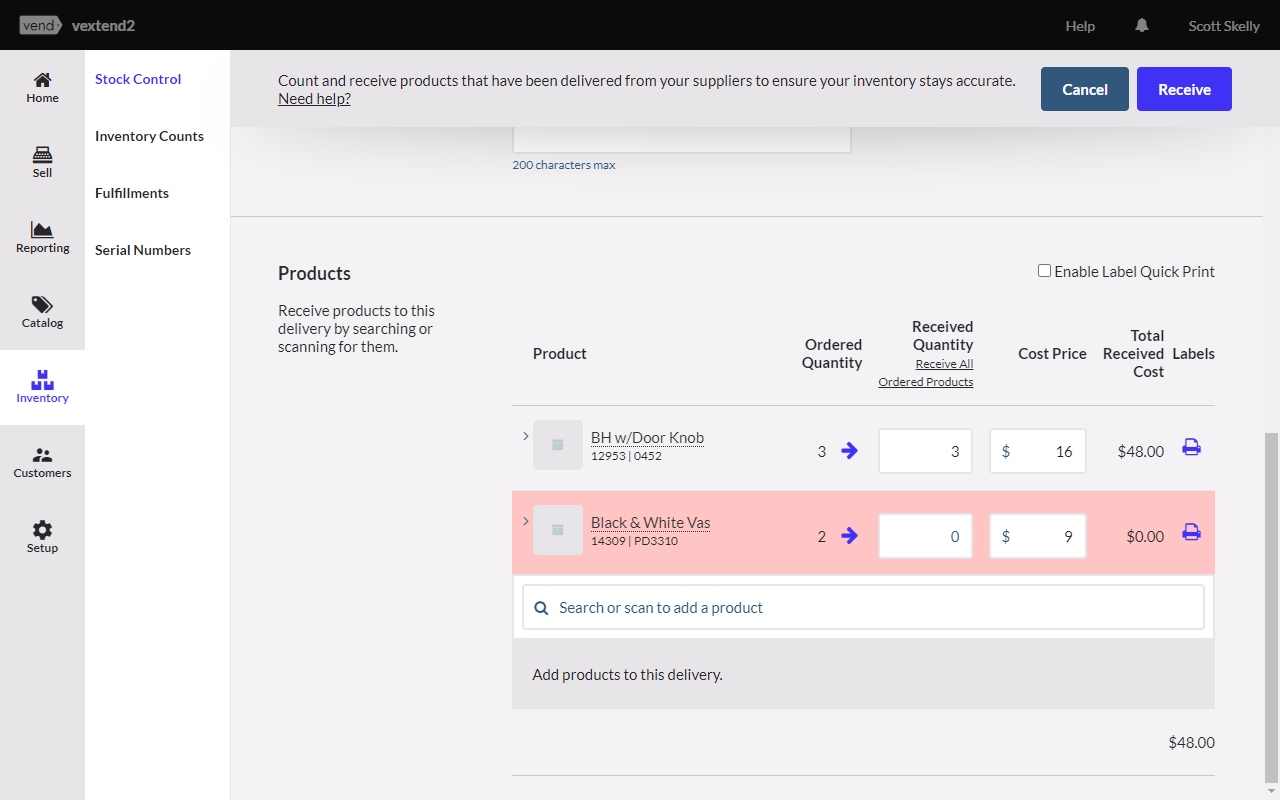Open the Serial Numbers page
1280x800 pixels.
click(x=142, y=249)
